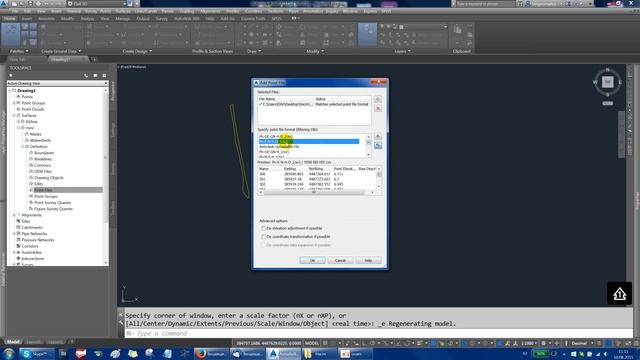Open Skype from the Windows taskbar
640x360 pixels.
click(37, 354)
